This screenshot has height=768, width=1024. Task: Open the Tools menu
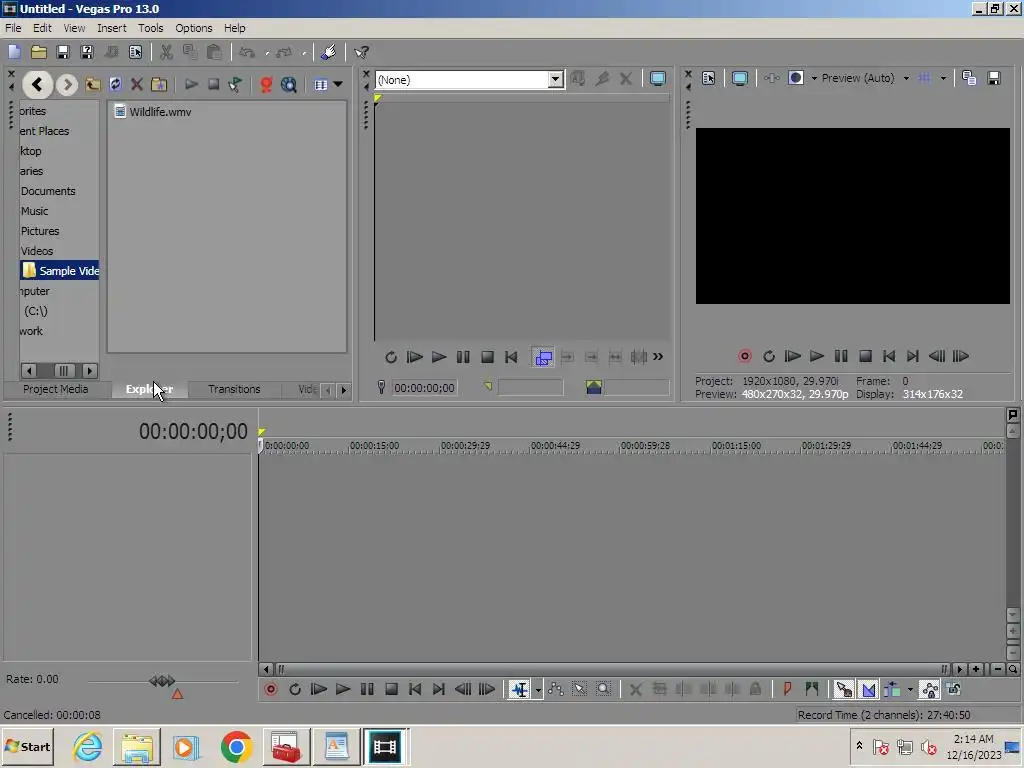coord(150,28)
